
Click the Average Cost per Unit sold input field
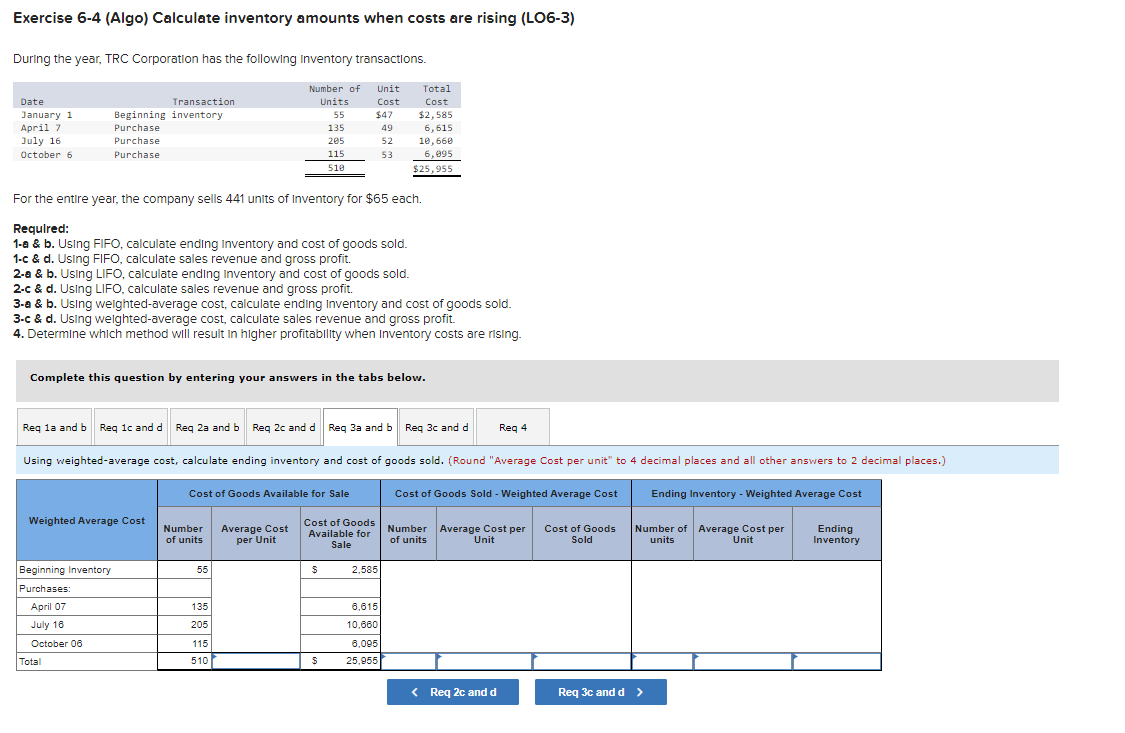pyautogui.click(x=484, y=660)
